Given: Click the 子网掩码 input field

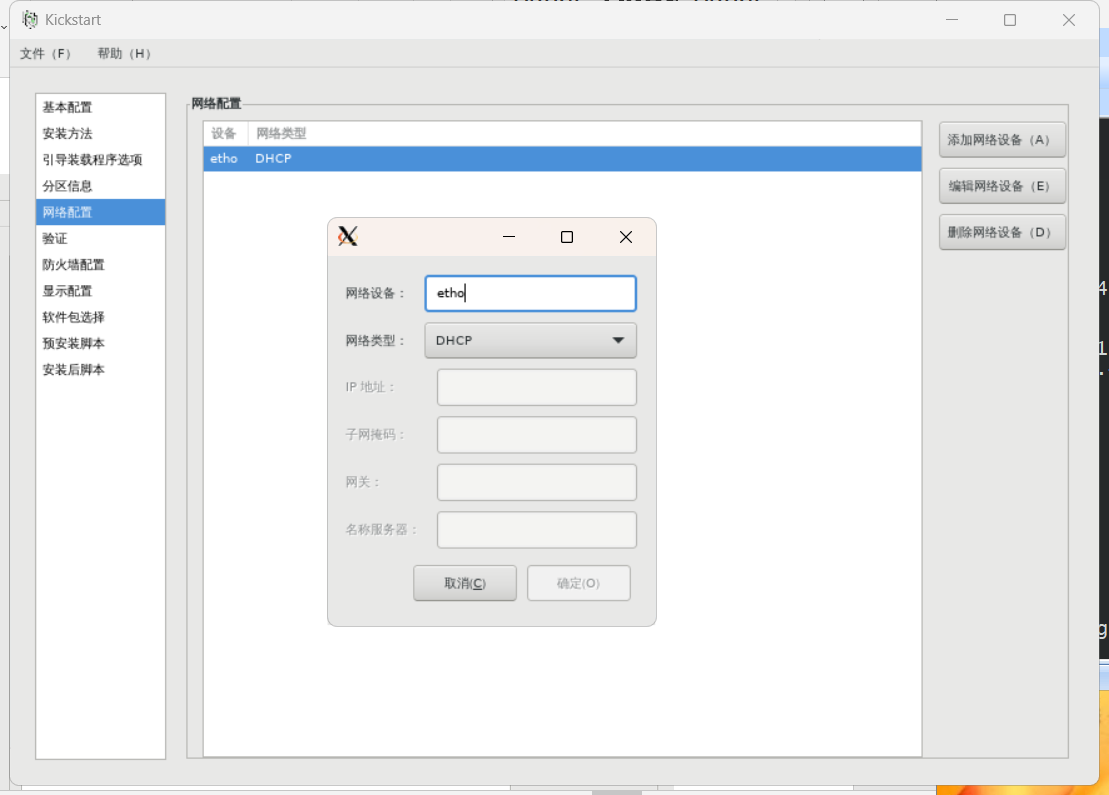Looking at the screenshot, I should (x=537, y=434).
